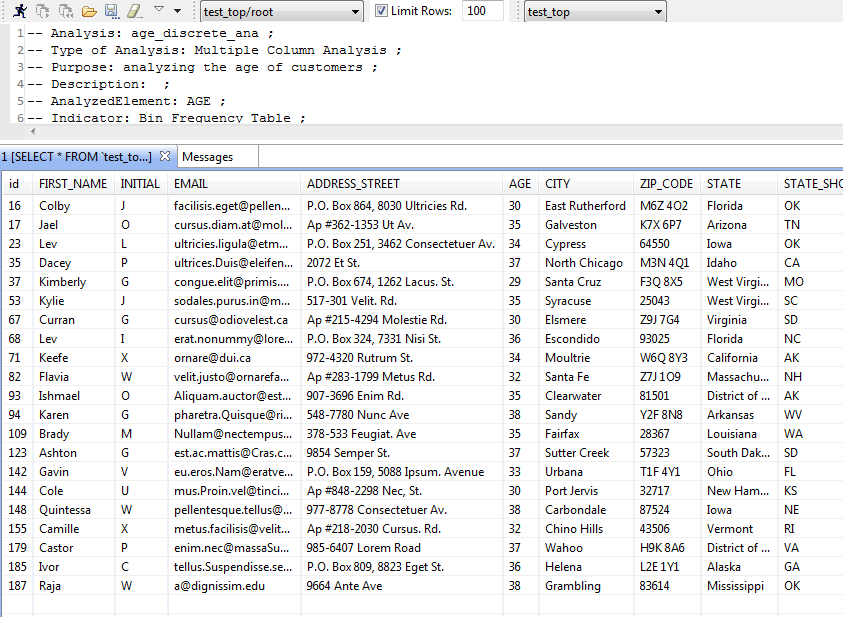The image size is (843, 617).
Task: Sort results by the AGE column header
Action: point(519,183)
